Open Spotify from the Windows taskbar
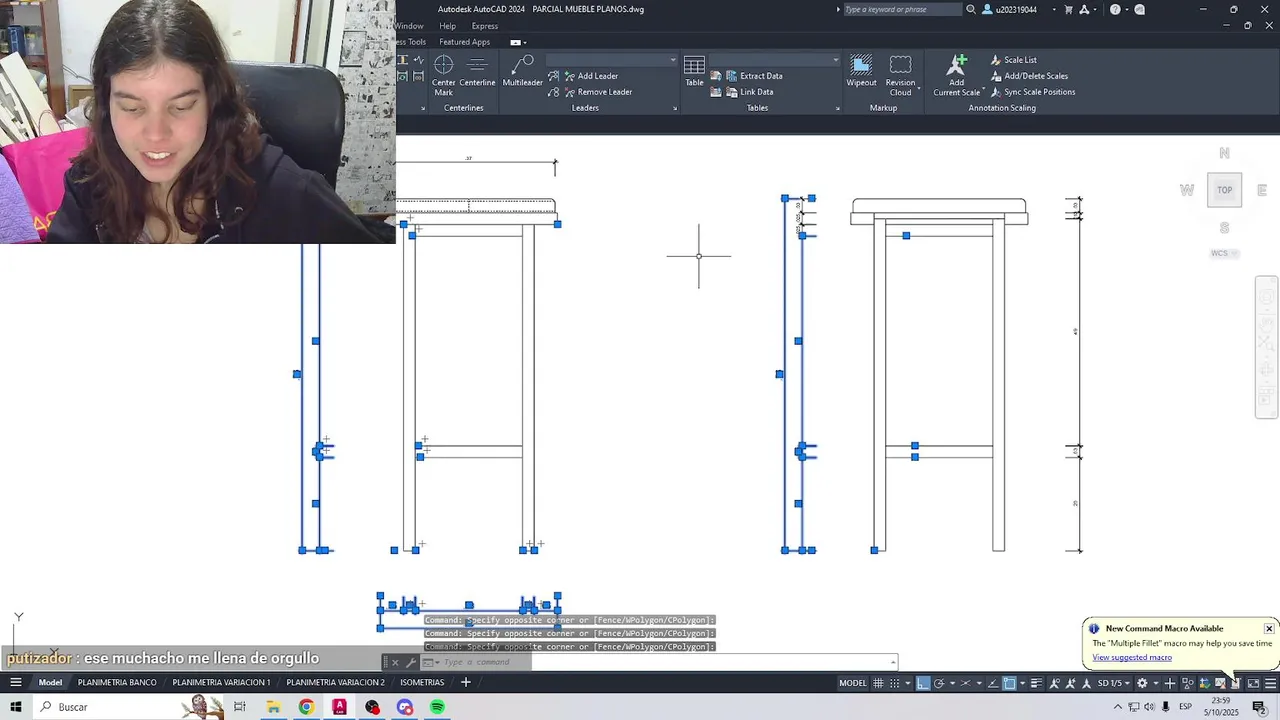This screenshot has width=1280, height=720. [437, 707]
